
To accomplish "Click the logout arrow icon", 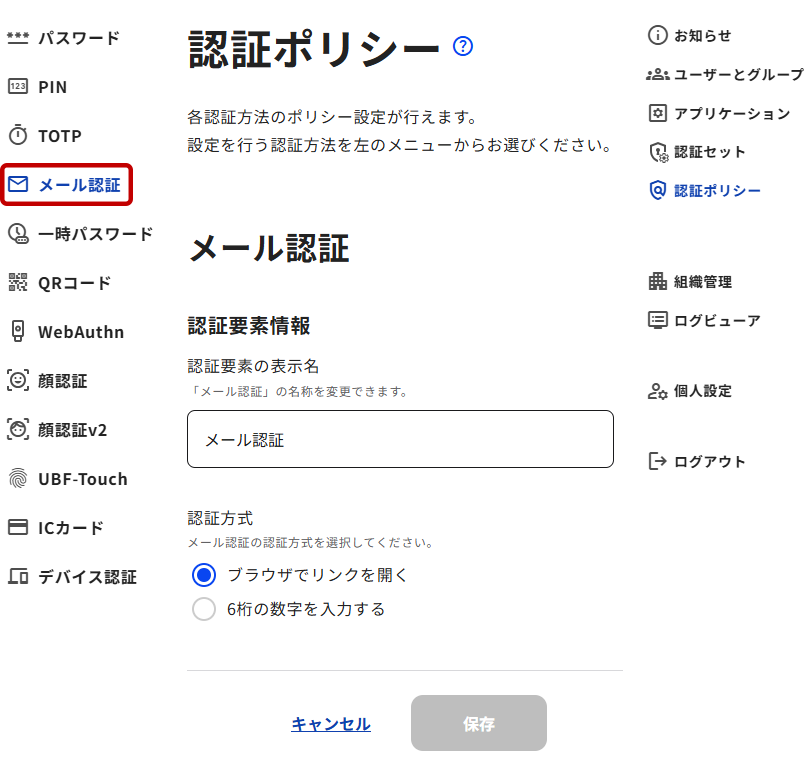I will pyautogui.click(x=657, y=462).
